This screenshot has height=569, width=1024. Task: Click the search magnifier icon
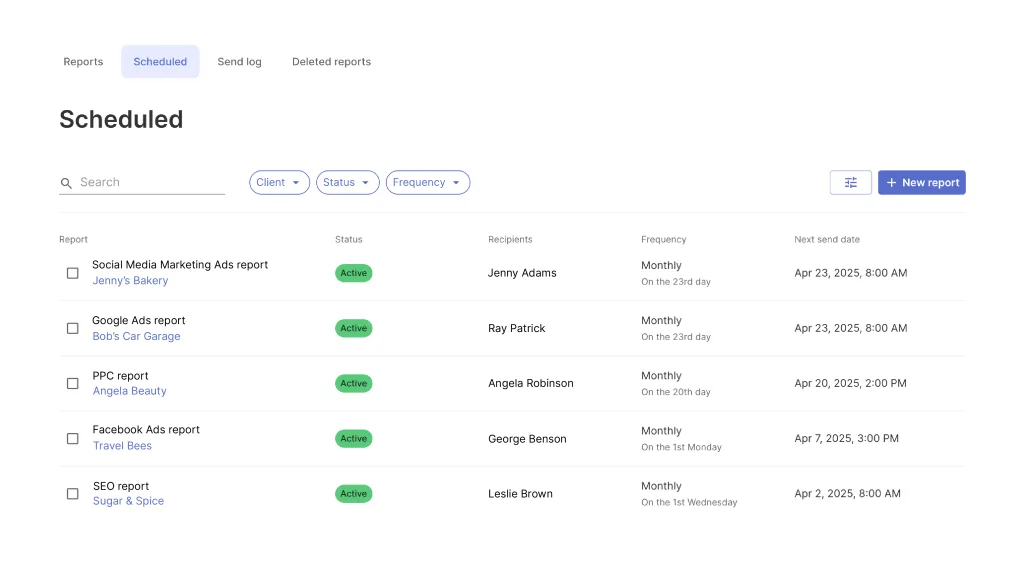click(66, 183)
